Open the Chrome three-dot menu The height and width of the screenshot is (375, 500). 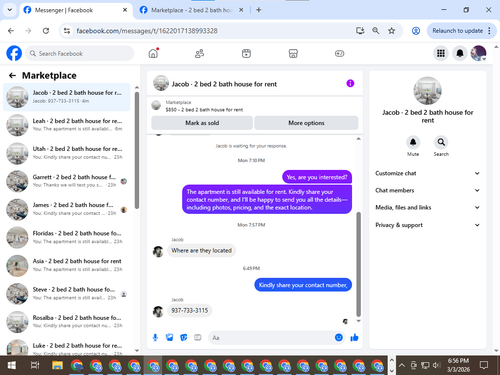[x=489, y=31]
